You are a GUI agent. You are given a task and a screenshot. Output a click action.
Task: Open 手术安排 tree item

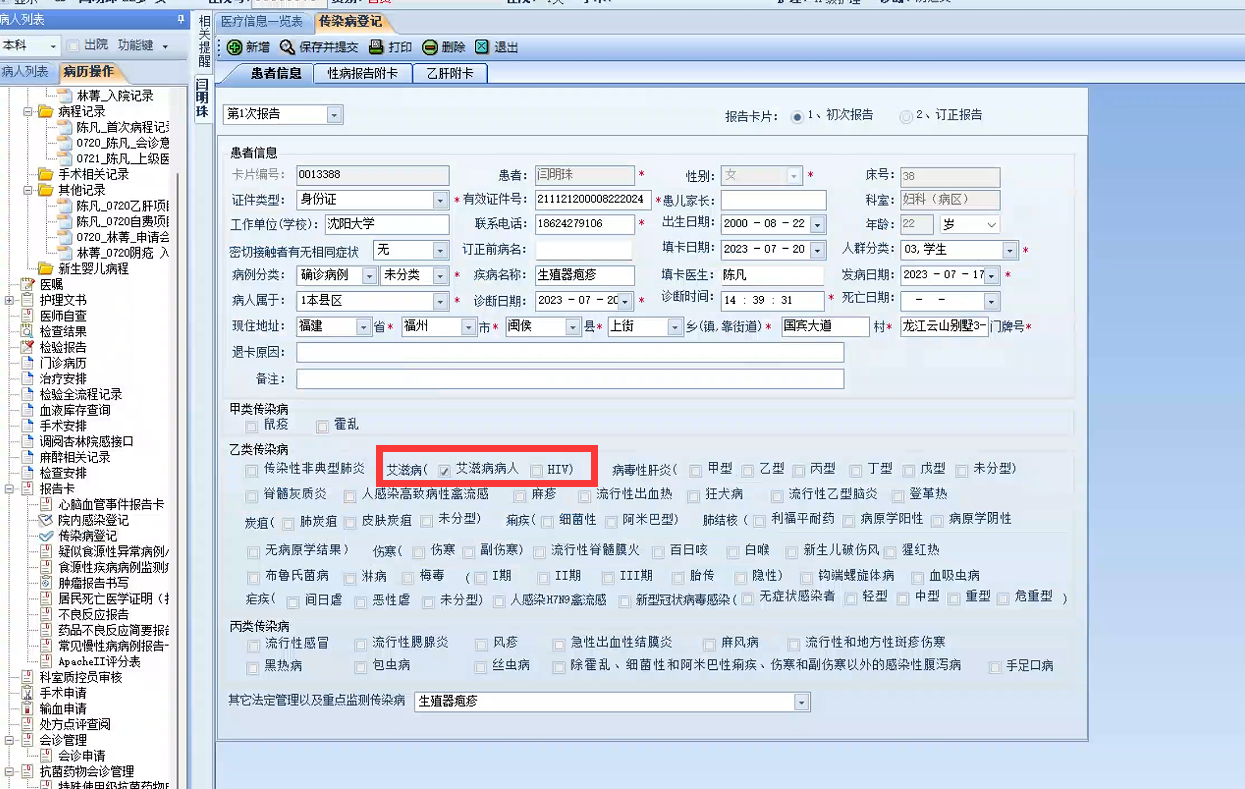coord(63,426)
